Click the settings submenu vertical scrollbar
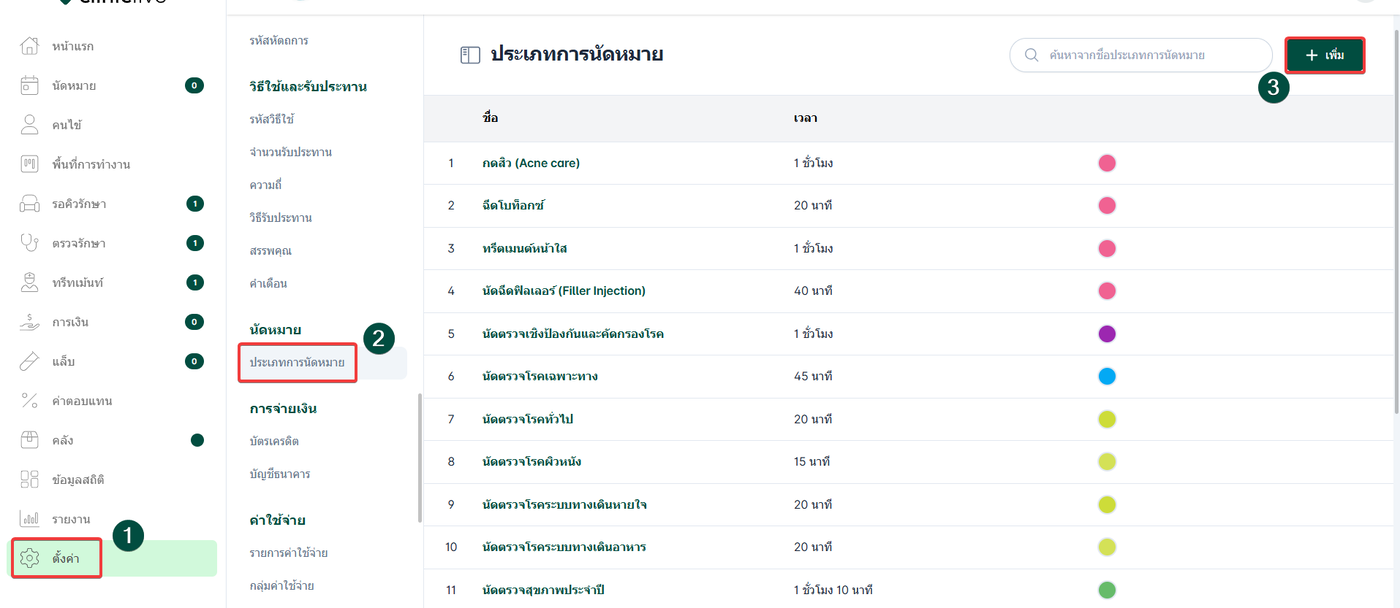 pos(419,456)
